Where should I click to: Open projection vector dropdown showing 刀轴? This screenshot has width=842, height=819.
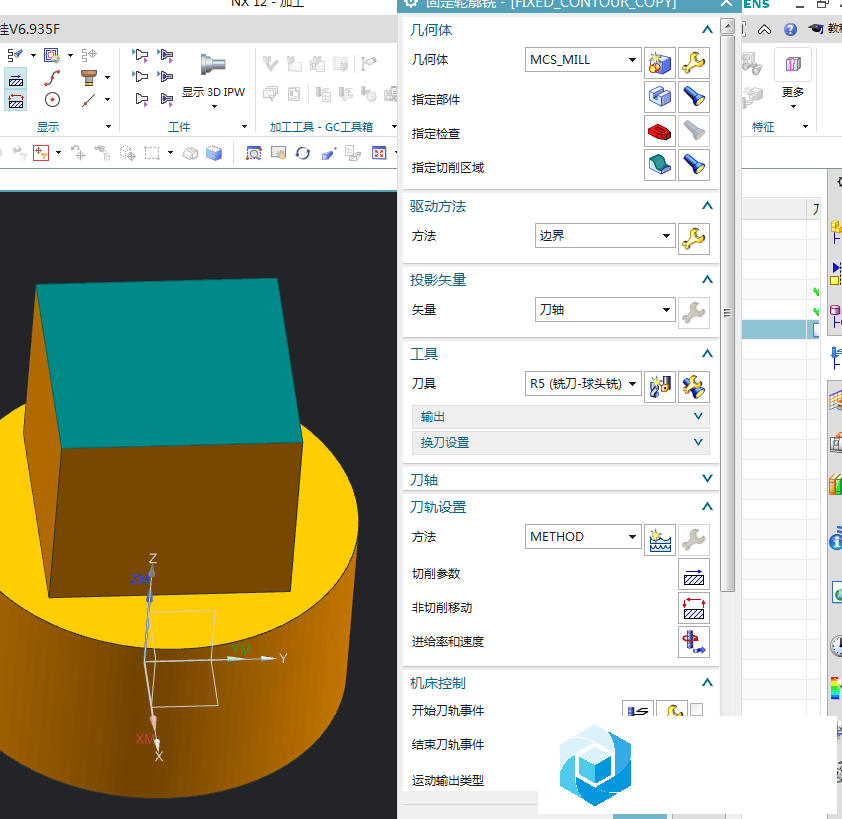point(605,310)
